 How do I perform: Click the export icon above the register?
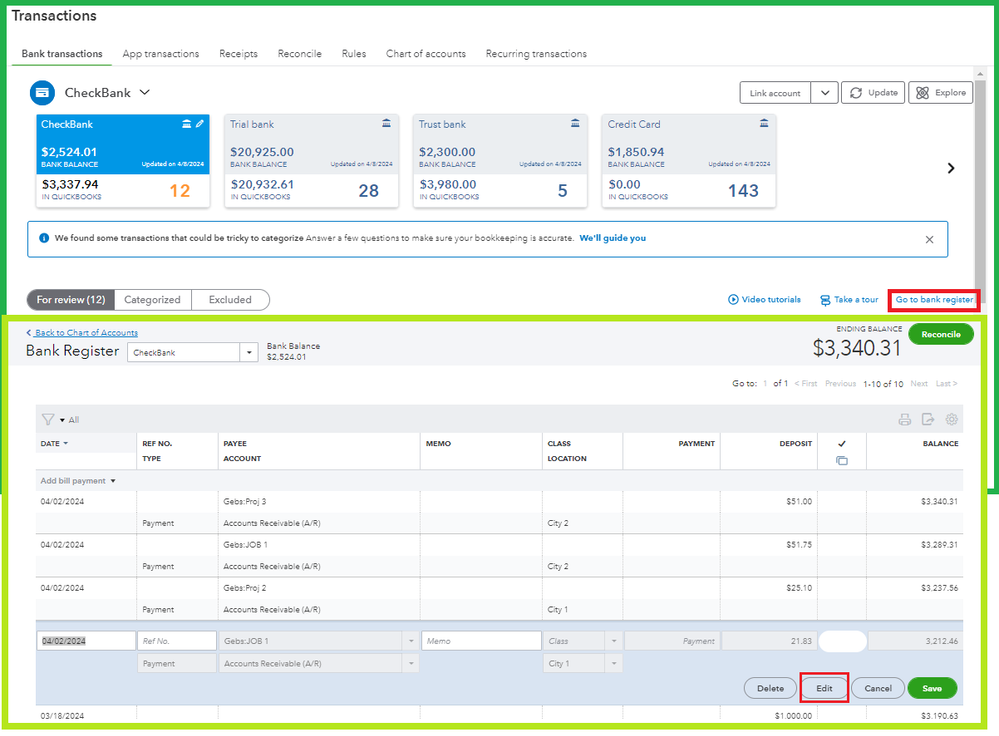click(x=927, y=420)
